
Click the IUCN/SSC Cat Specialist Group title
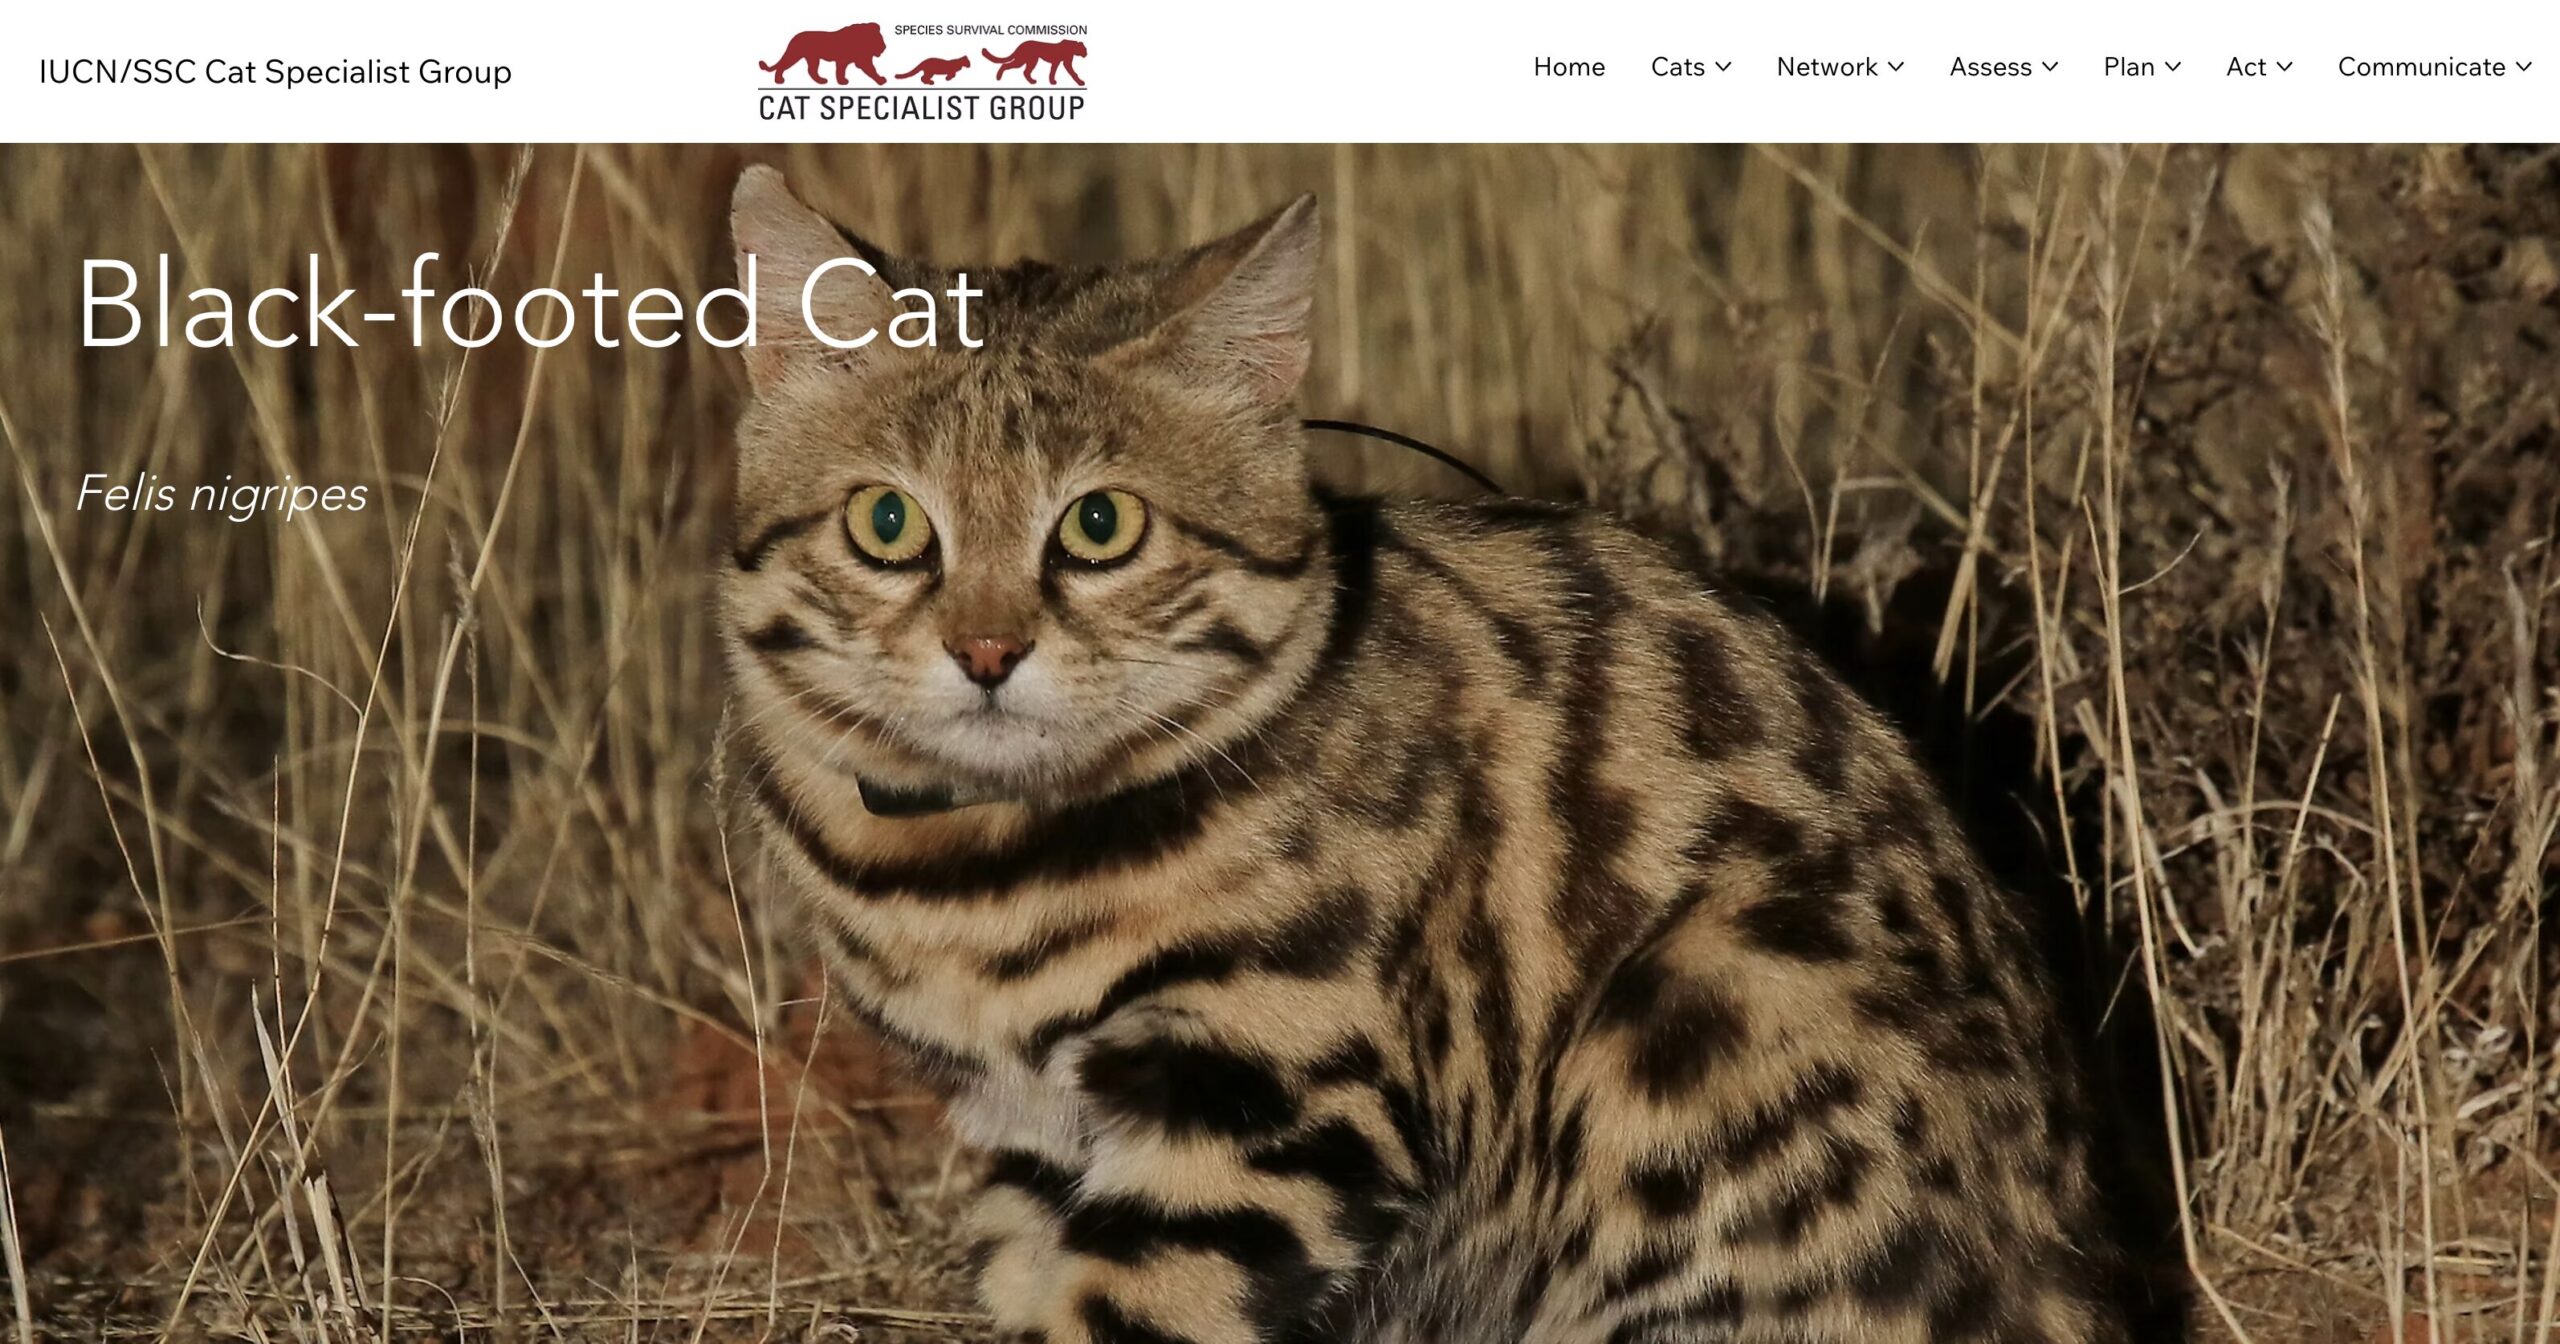coord(275,72)
